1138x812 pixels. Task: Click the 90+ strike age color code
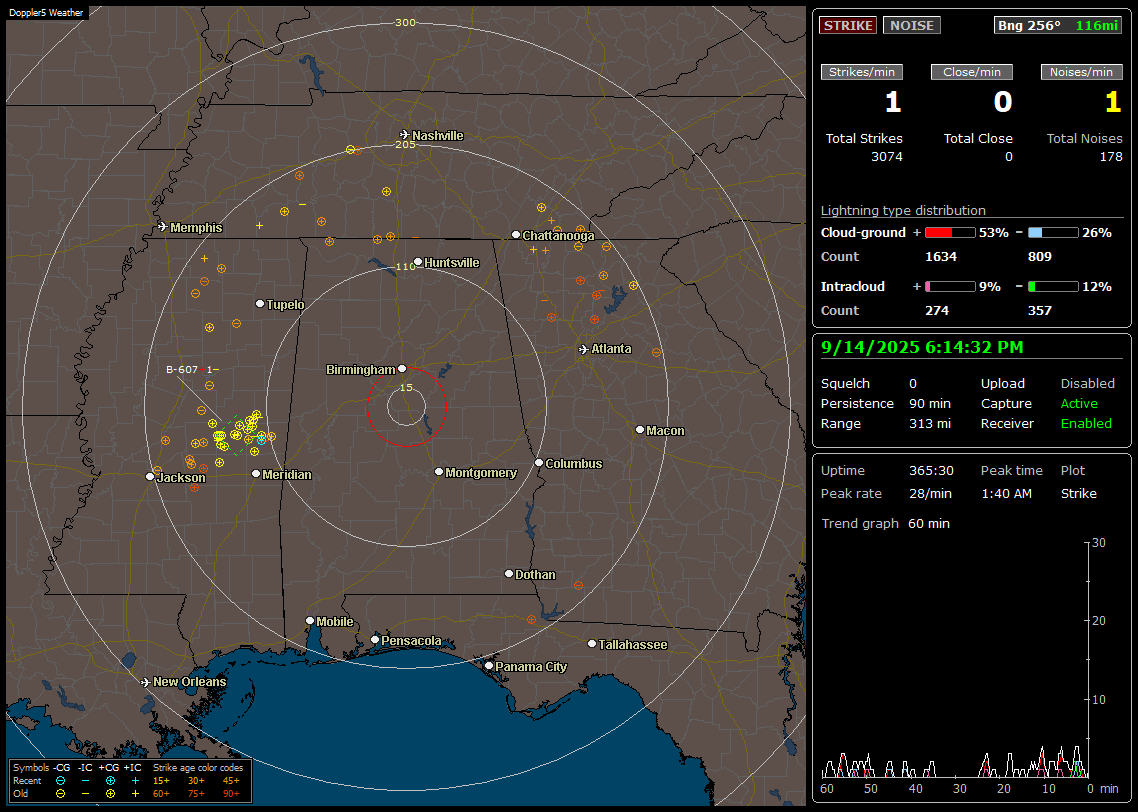coord(231,794)
